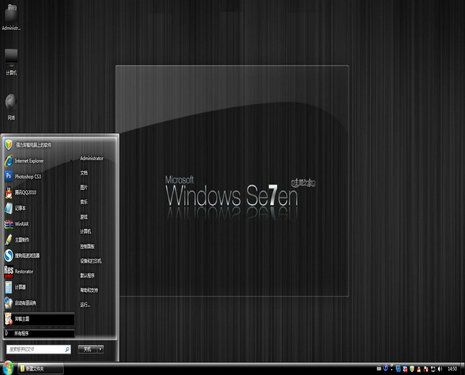The width and height of the screenshot is (465, 375).
Task: Open the QQ2010 penguin entry in the Start menu
Action: [x=38, y=192]
